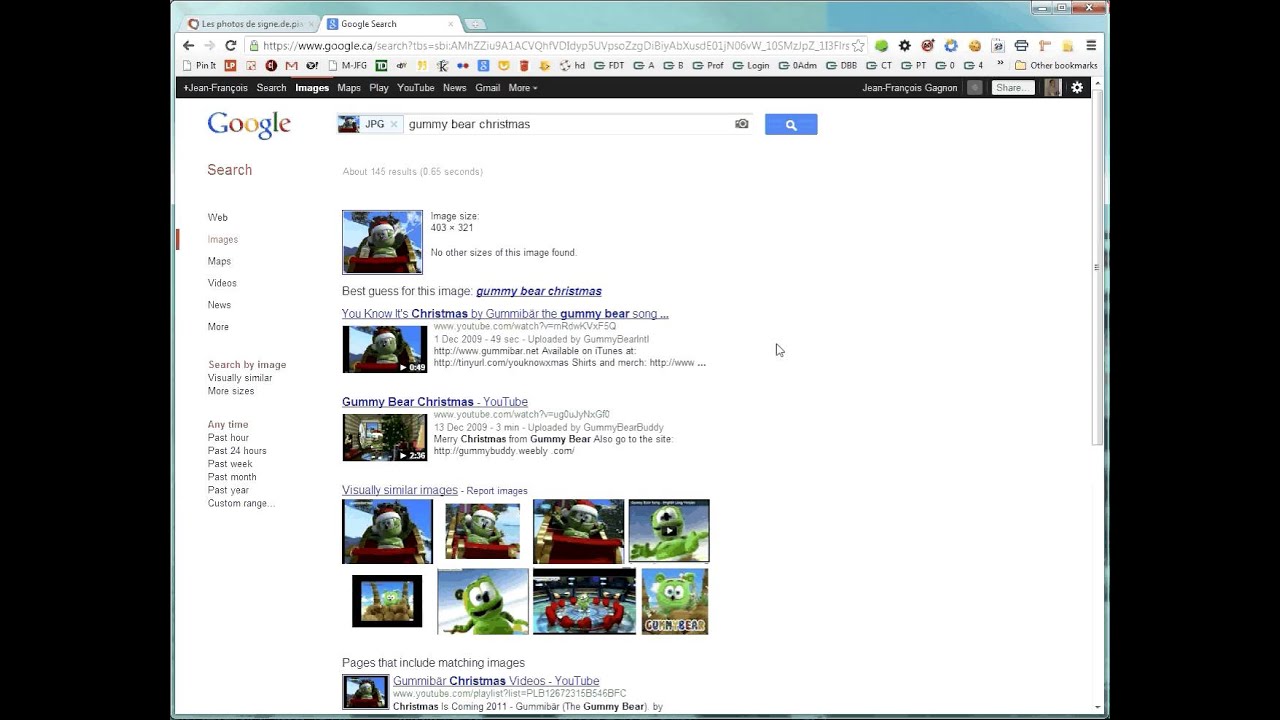The image size is (1280, 720).
Task: Open the Flickr dots bookmark icon
Action: [x=462, y=65]
